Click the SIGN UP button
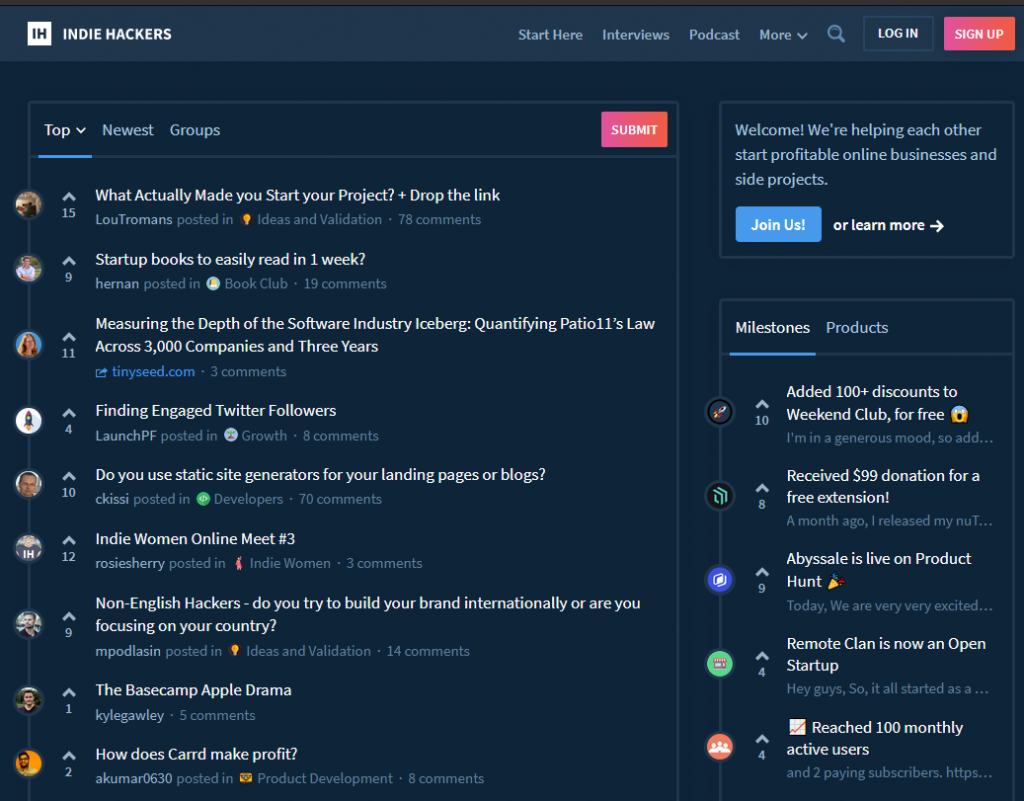This screenshot has width=1024, height=801. click(x=979, y=34)
